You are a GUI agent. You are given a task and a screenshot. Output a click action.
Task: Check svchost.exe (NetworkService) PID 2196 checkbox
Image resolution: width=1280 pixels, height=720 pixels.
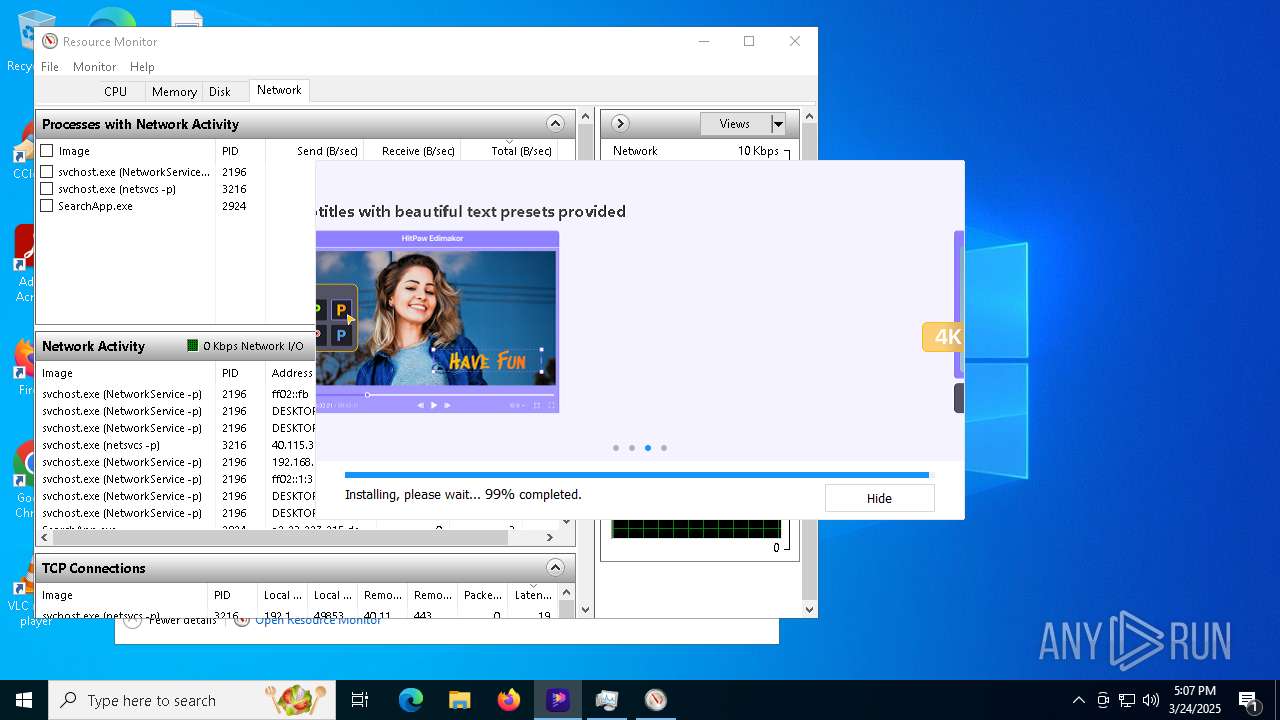click(x=47, y=172)
